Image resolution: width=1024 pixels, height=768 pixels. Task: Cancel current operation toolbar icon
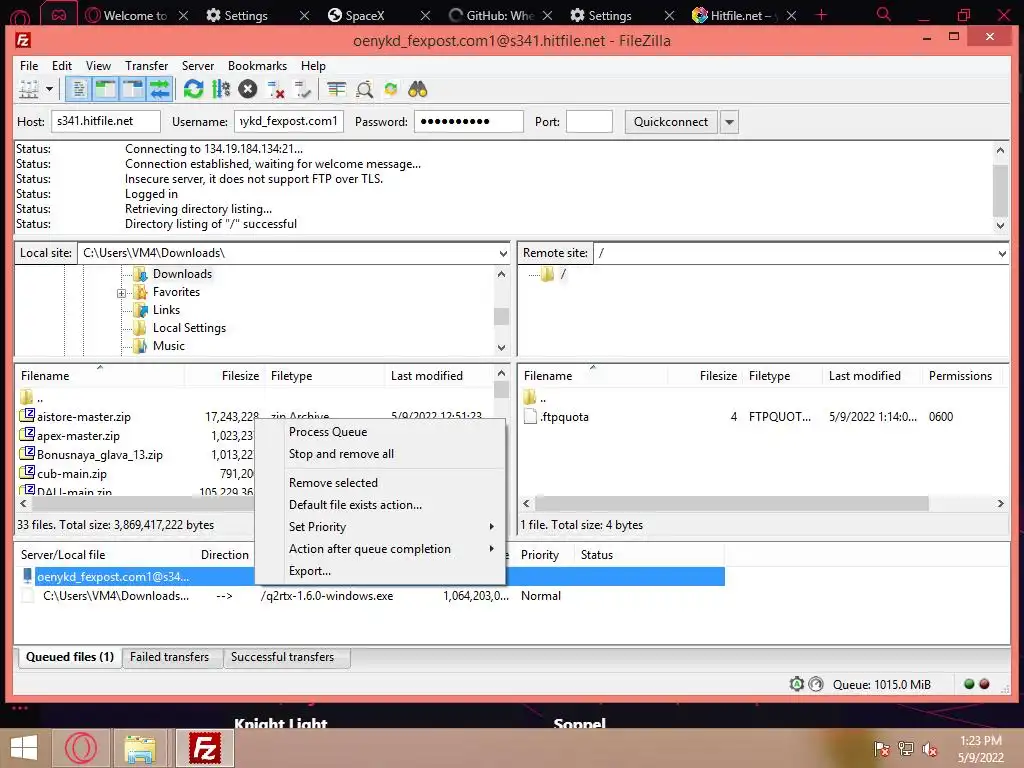[248, 89]
